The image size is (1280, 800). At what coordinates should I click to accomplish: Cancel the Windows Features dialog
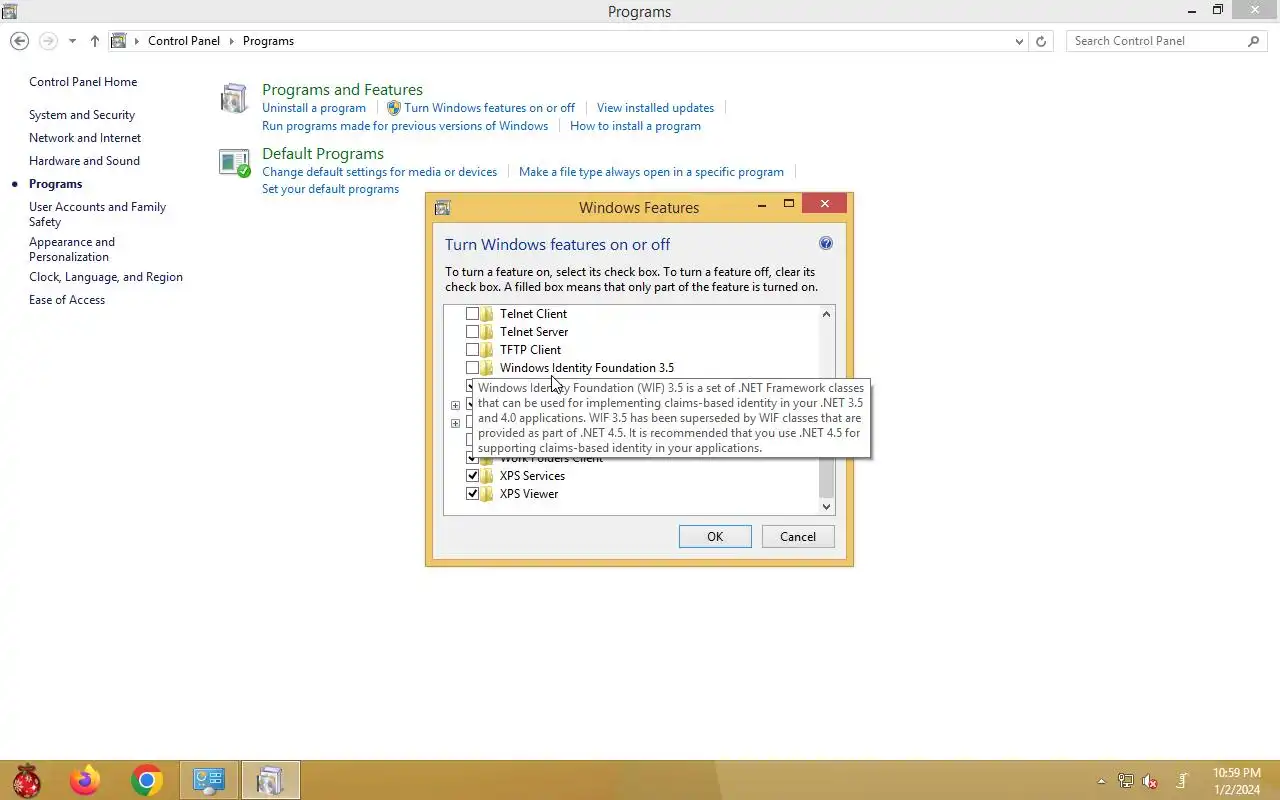pyautogui.click(x=798, y=537)
